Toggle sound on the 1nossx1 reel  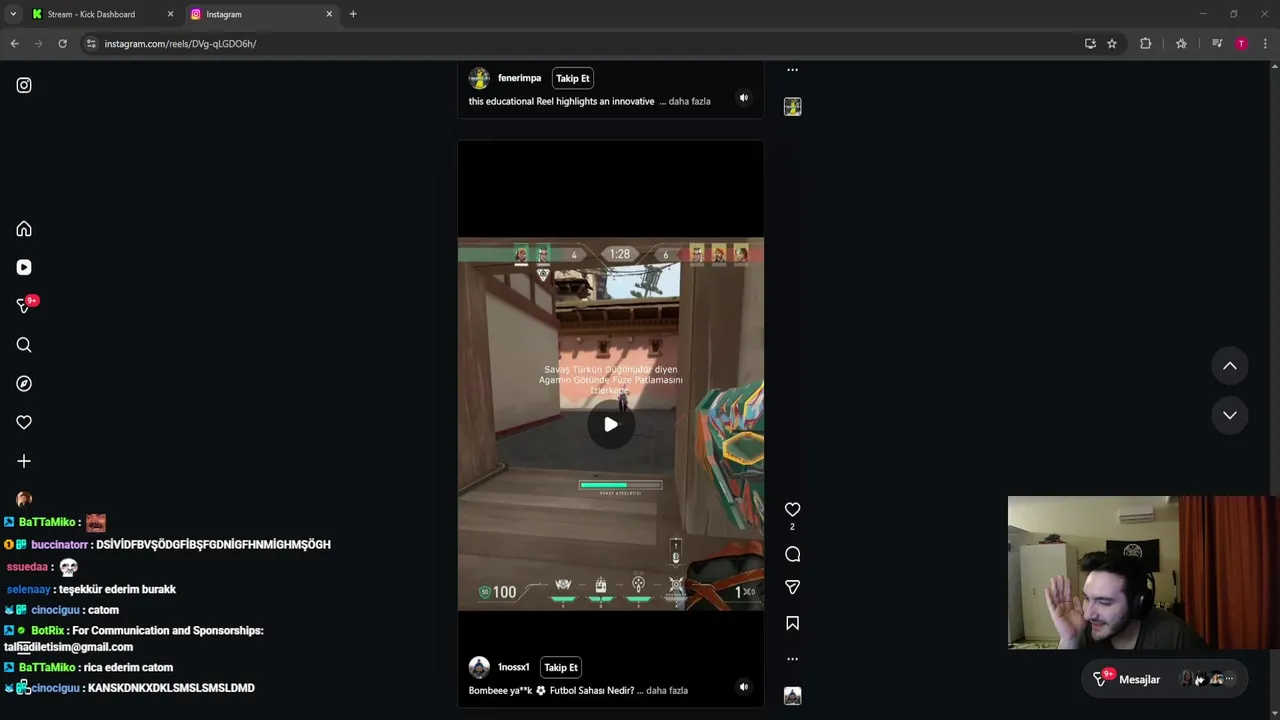743,687
